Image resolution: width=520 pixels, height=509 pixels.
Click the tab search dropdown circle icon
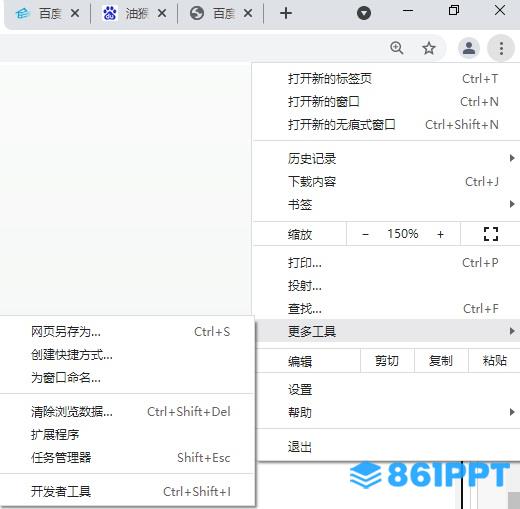point(364,13)
